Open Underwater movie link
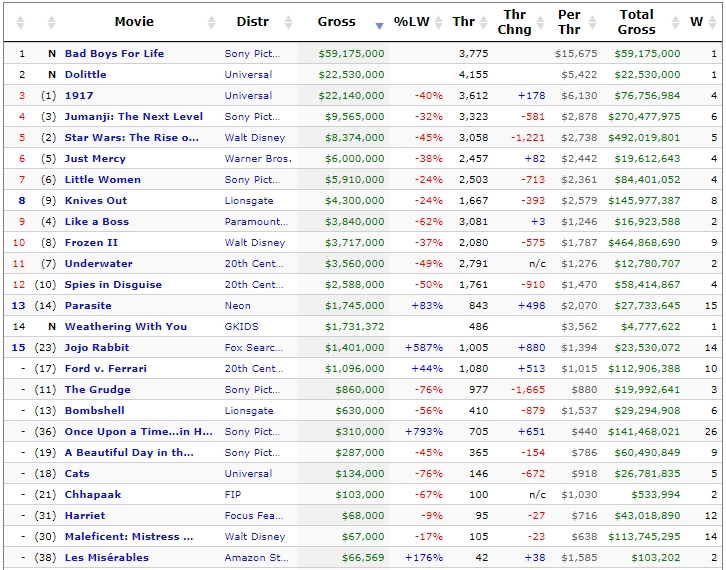The height and width of the screenshot is (570, 726). point(99,263)
